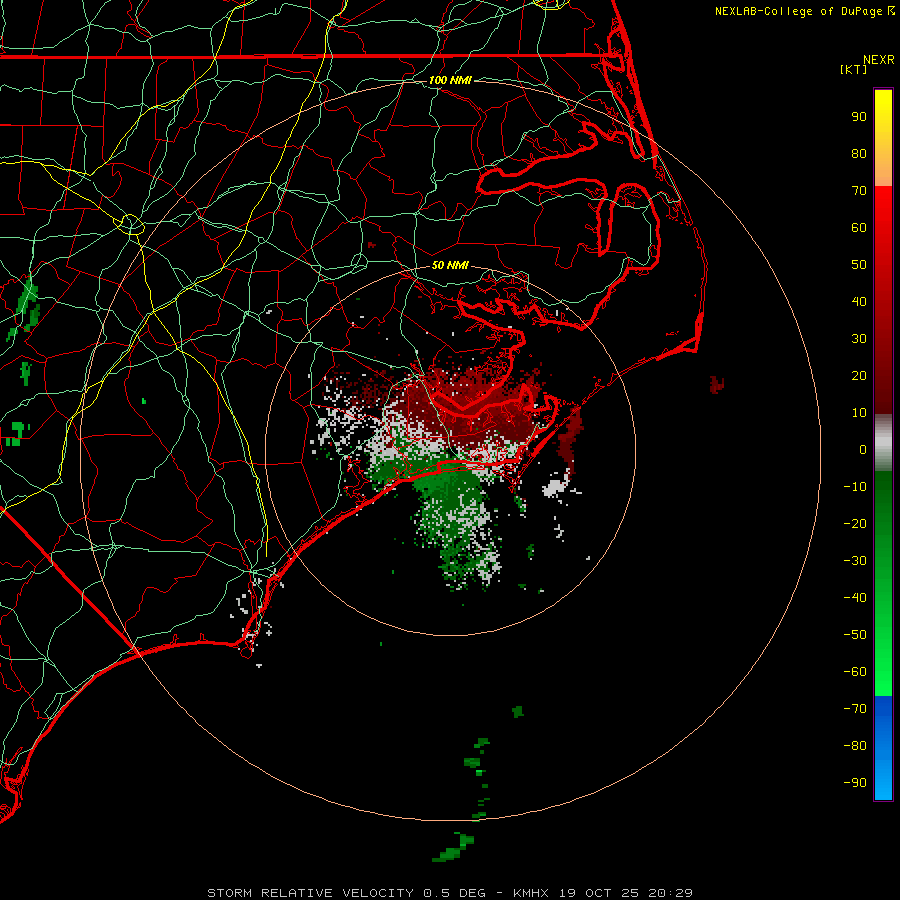Click the green echo cluster at bottom edge
The image size is (900, 900).
point(452,848)
